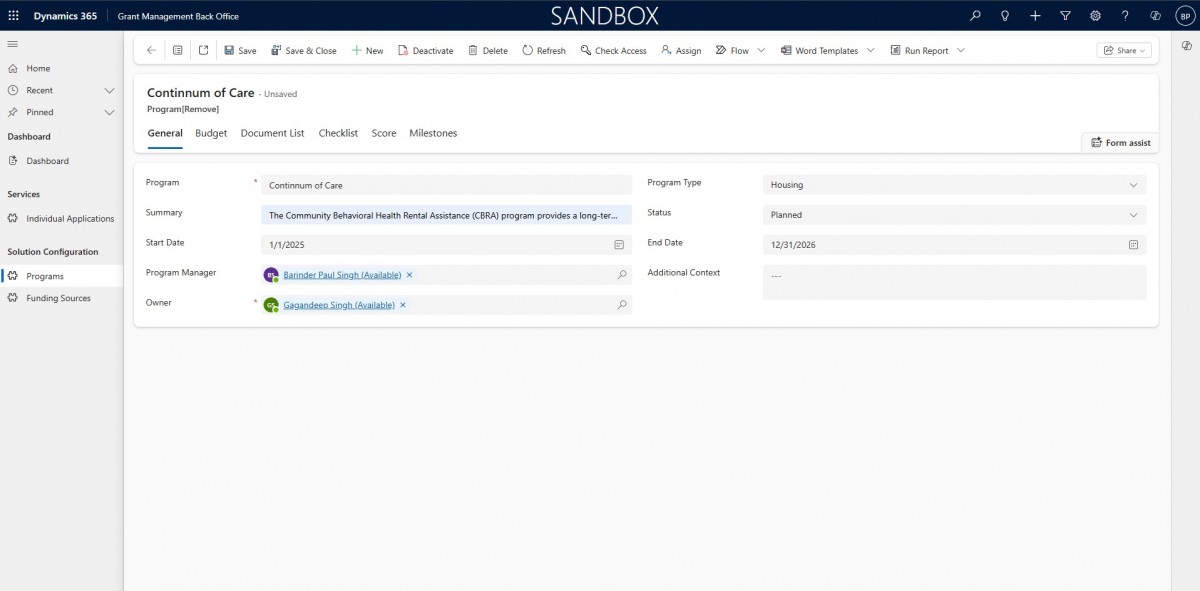Click the back arrow in command bar
Screen dimensions: 1200x591
(151, 50)
